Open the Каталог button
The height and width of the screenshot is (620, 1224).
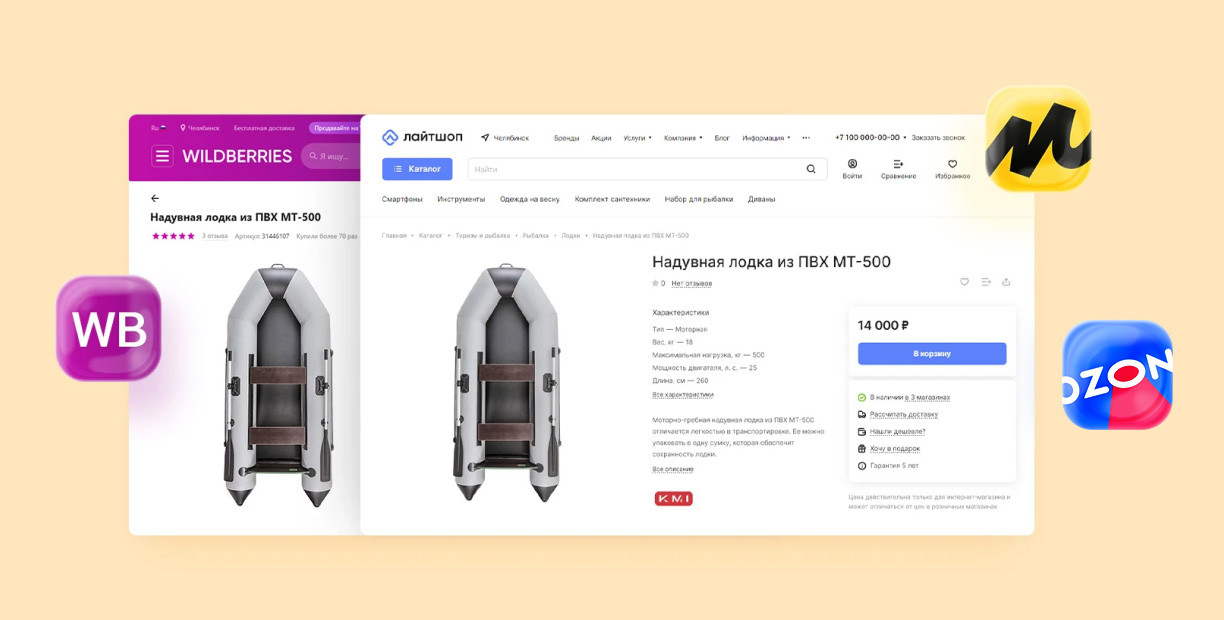[417, 169]
